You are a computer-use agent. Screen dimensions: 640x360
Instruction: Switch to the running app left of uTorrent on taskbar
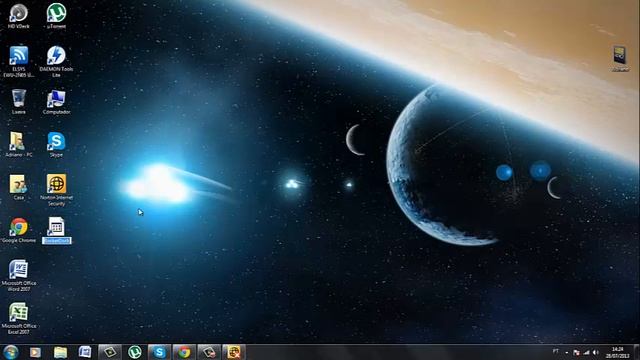tap(110, 352)
